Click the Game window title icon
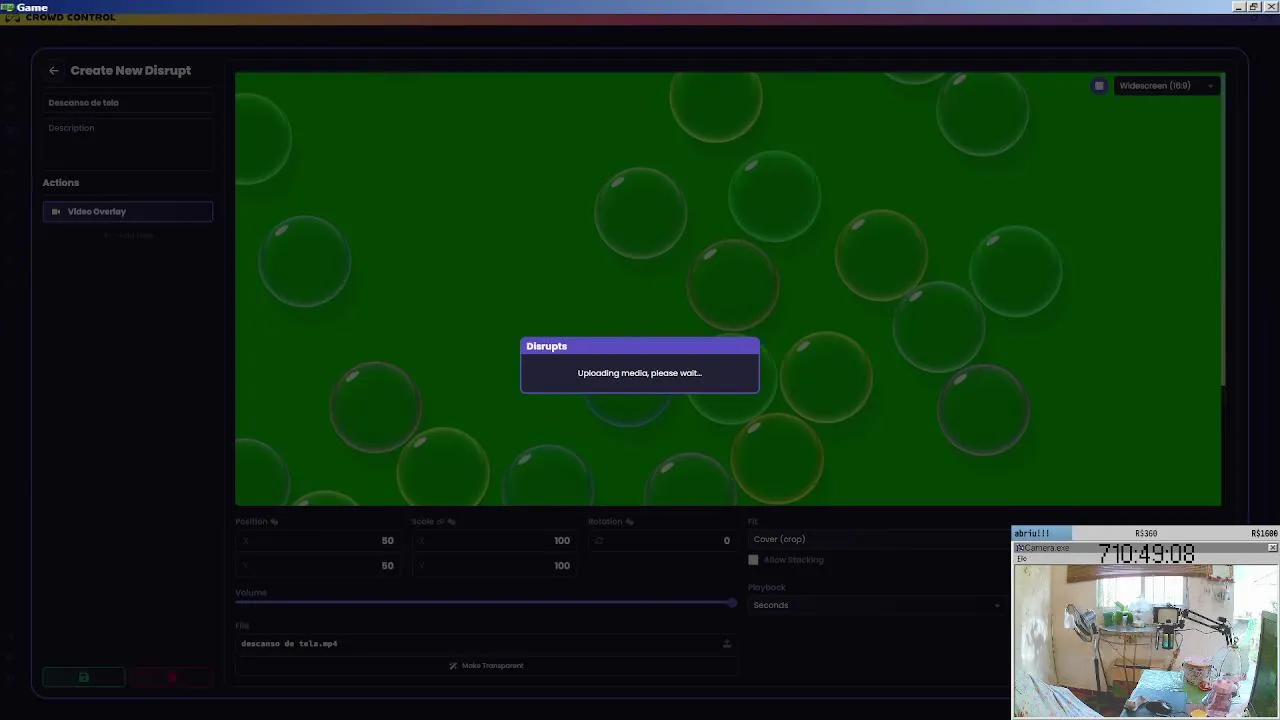 coord(8,7)
